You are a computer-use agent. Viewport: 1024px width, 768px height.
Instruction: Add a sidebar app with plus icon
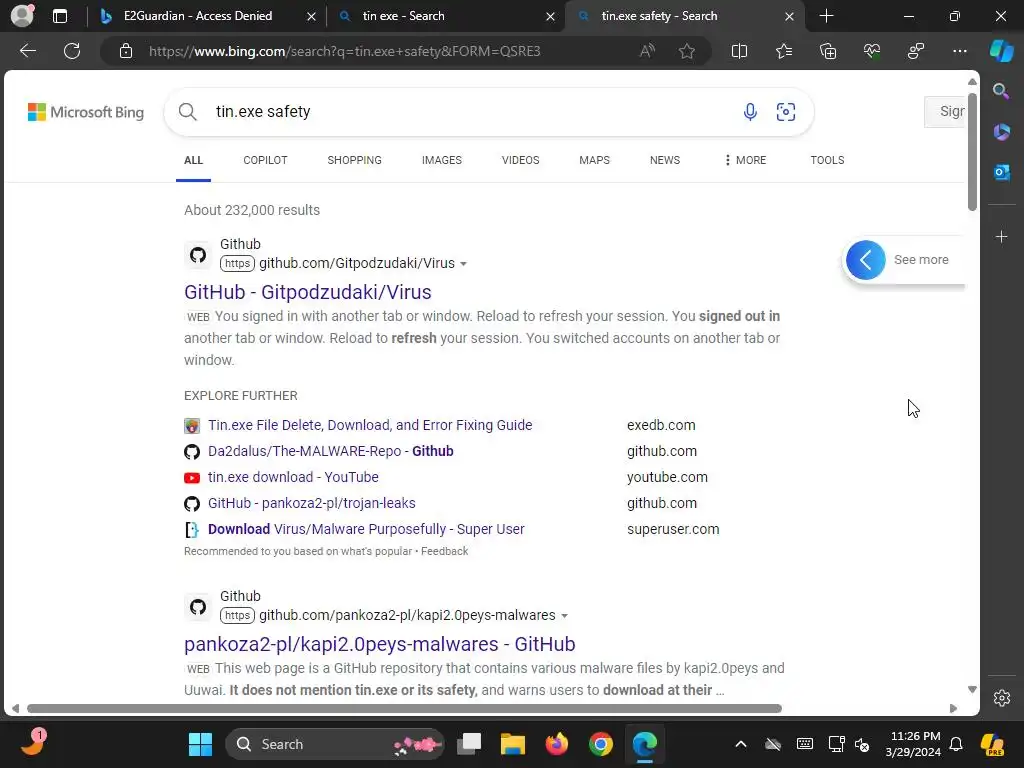point(1001,236)
